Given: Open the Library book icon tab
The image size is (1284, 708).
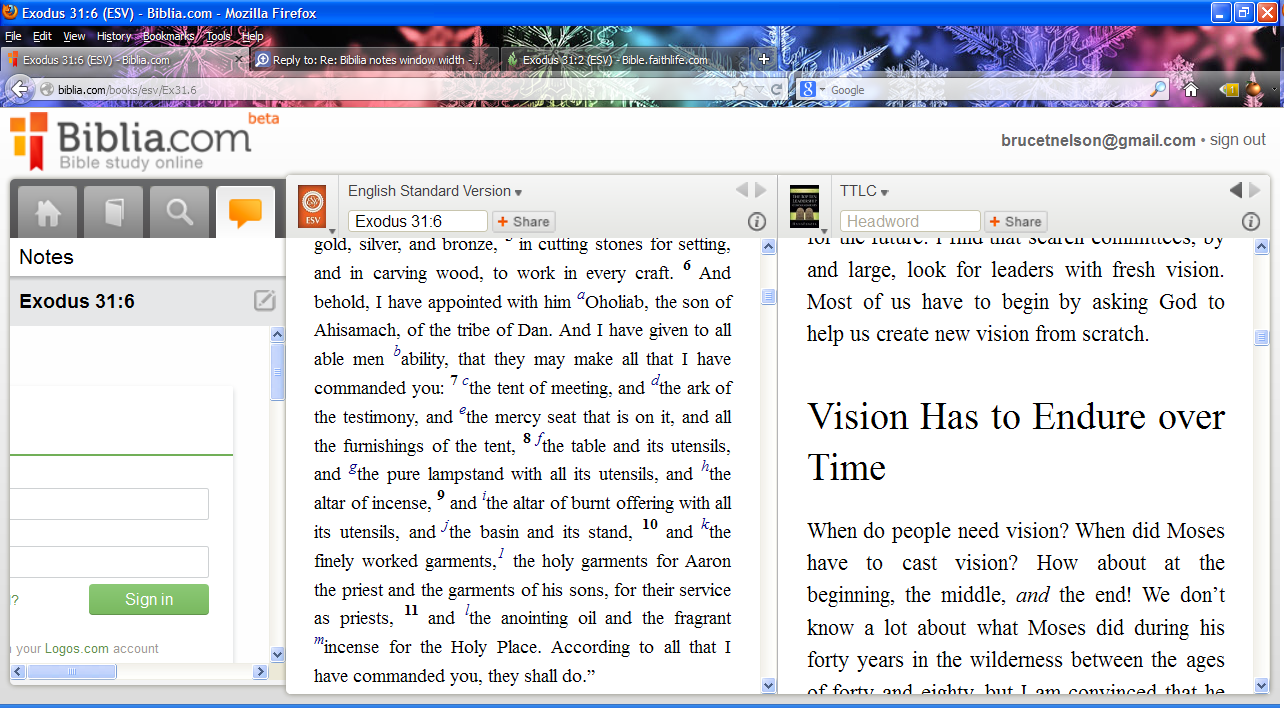Looking at the screenshot, I should pyautogui.click(x=114, y=212).
